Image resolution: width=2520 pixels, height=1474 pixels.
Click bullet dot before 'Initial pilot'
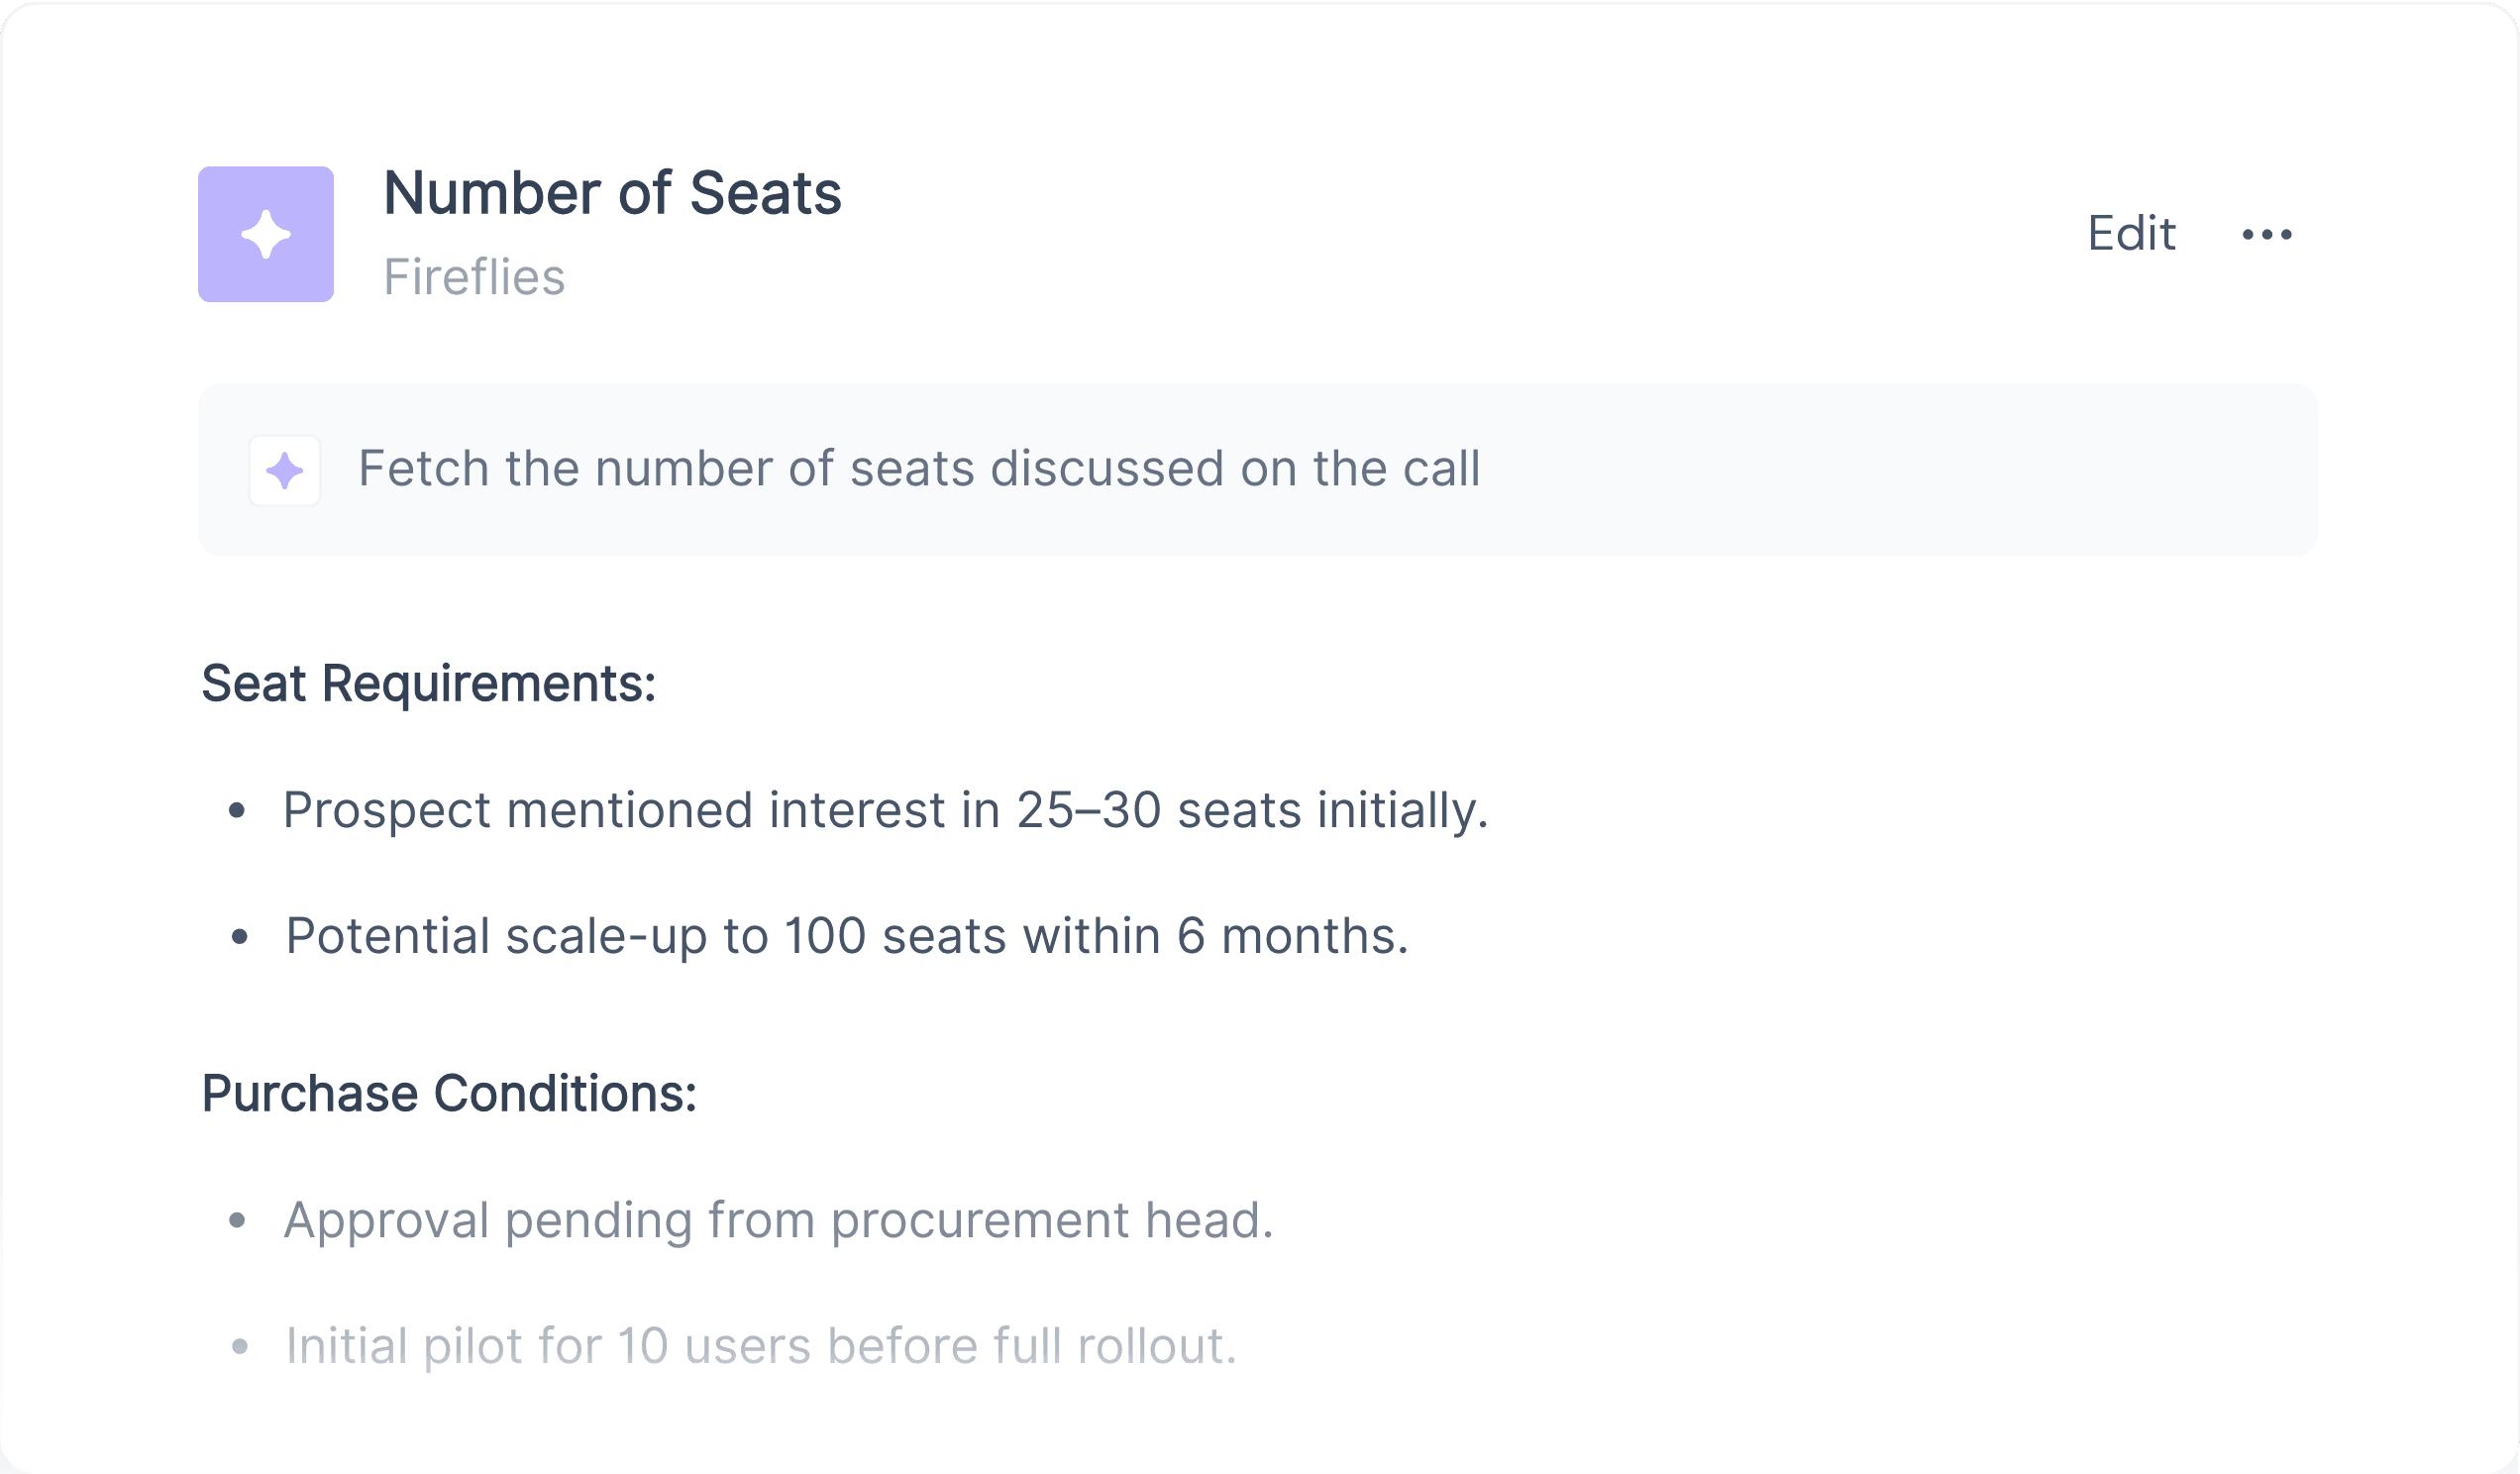(x=239, y=1347)
